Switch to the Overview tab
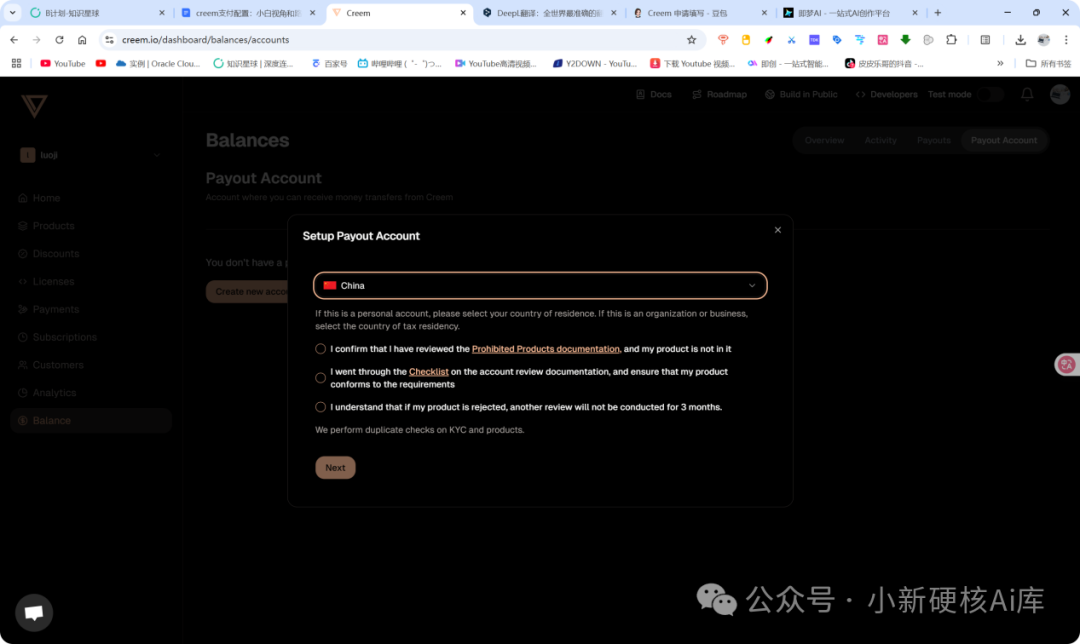The height and width of the screenshot is (644, 1080). (824, 140)
